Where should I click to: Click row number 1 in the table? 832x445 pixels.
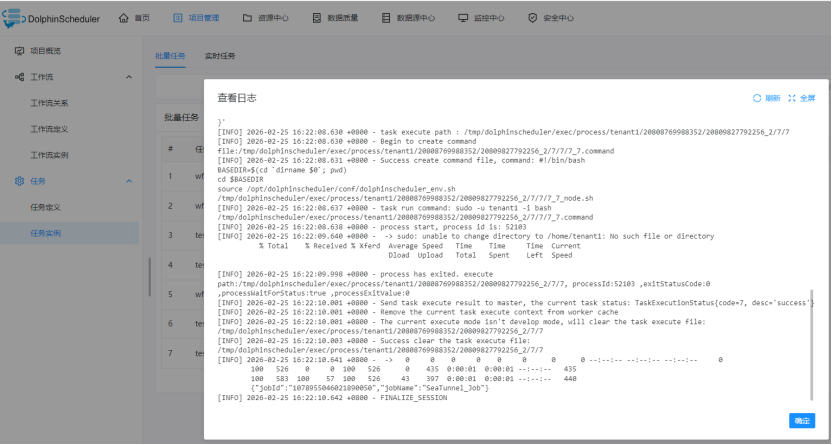coord(170,176)
